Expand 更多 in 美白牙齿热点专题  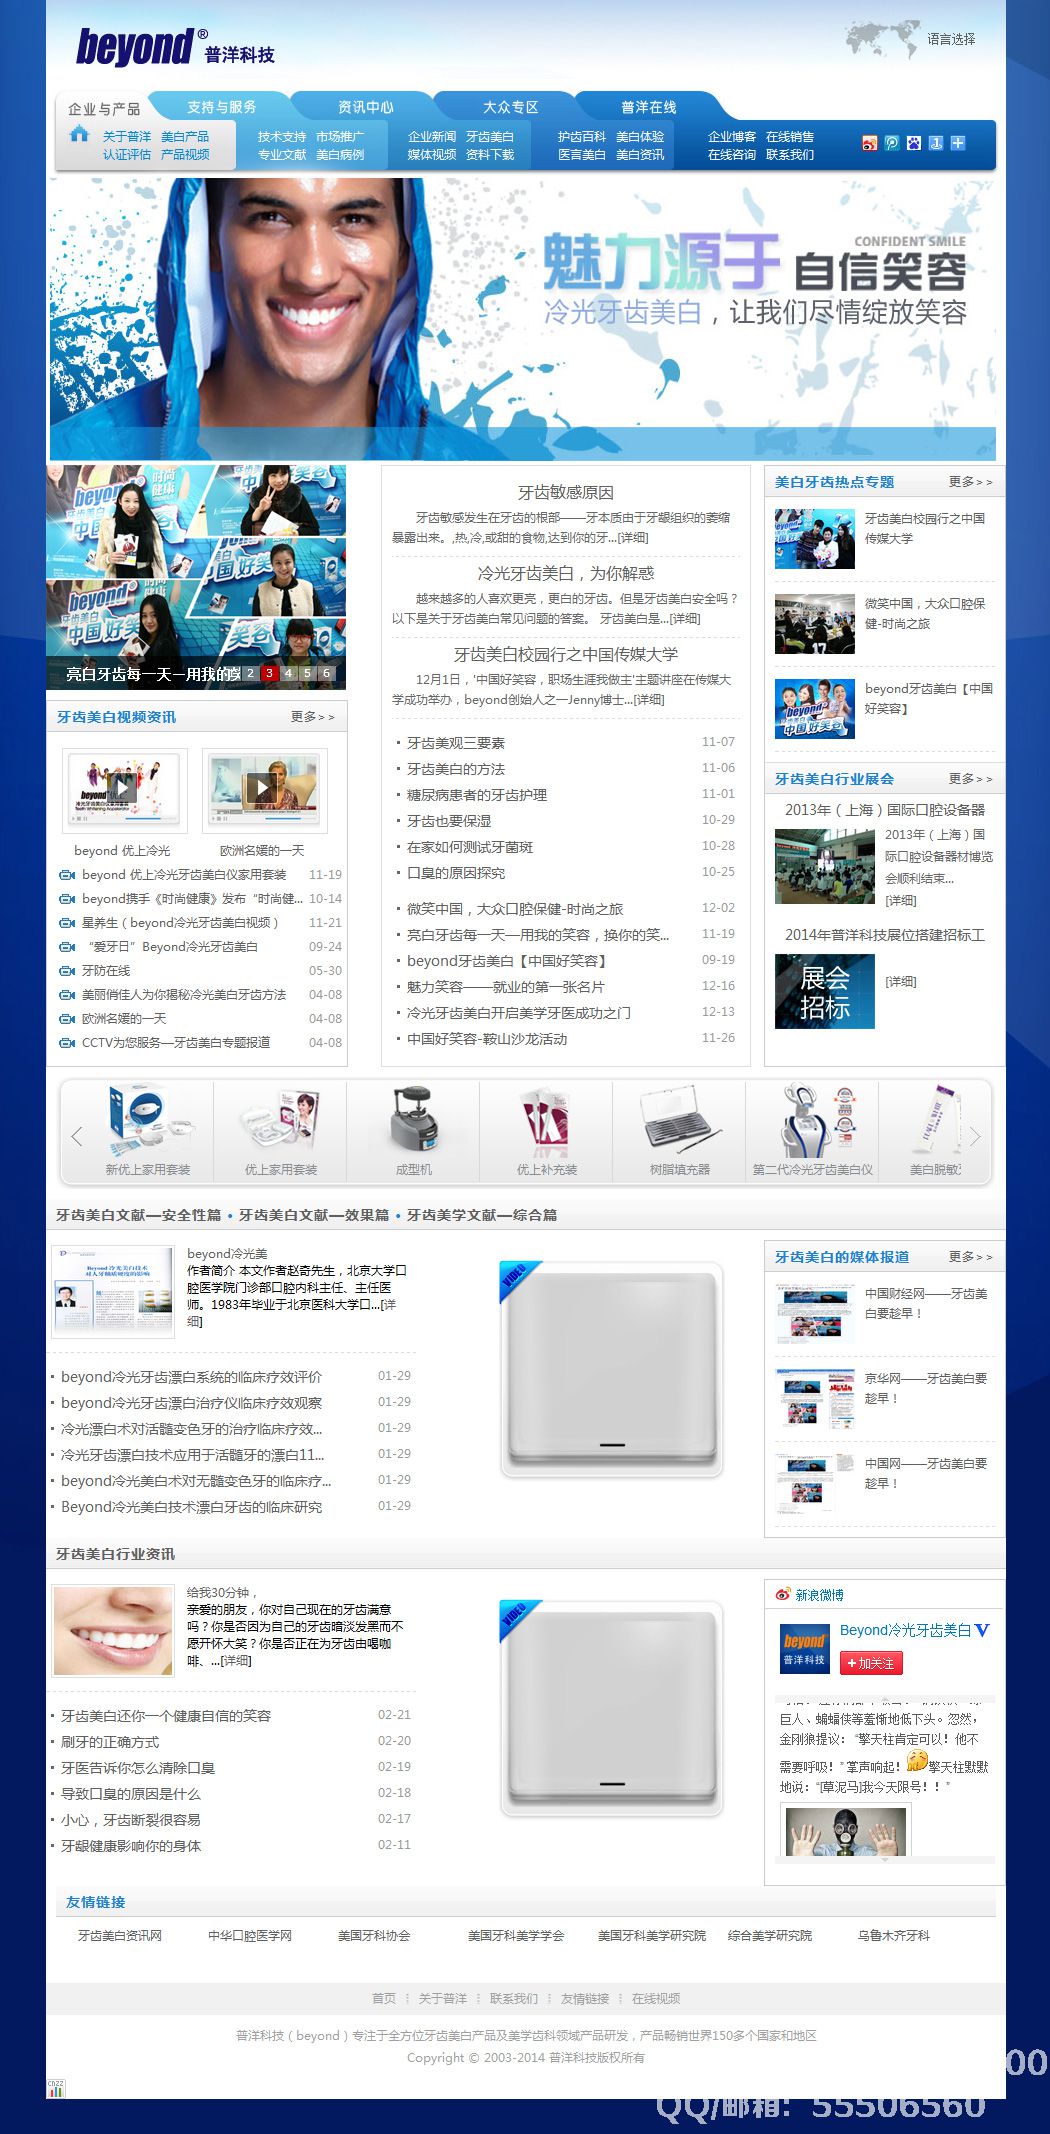(970, 482)
